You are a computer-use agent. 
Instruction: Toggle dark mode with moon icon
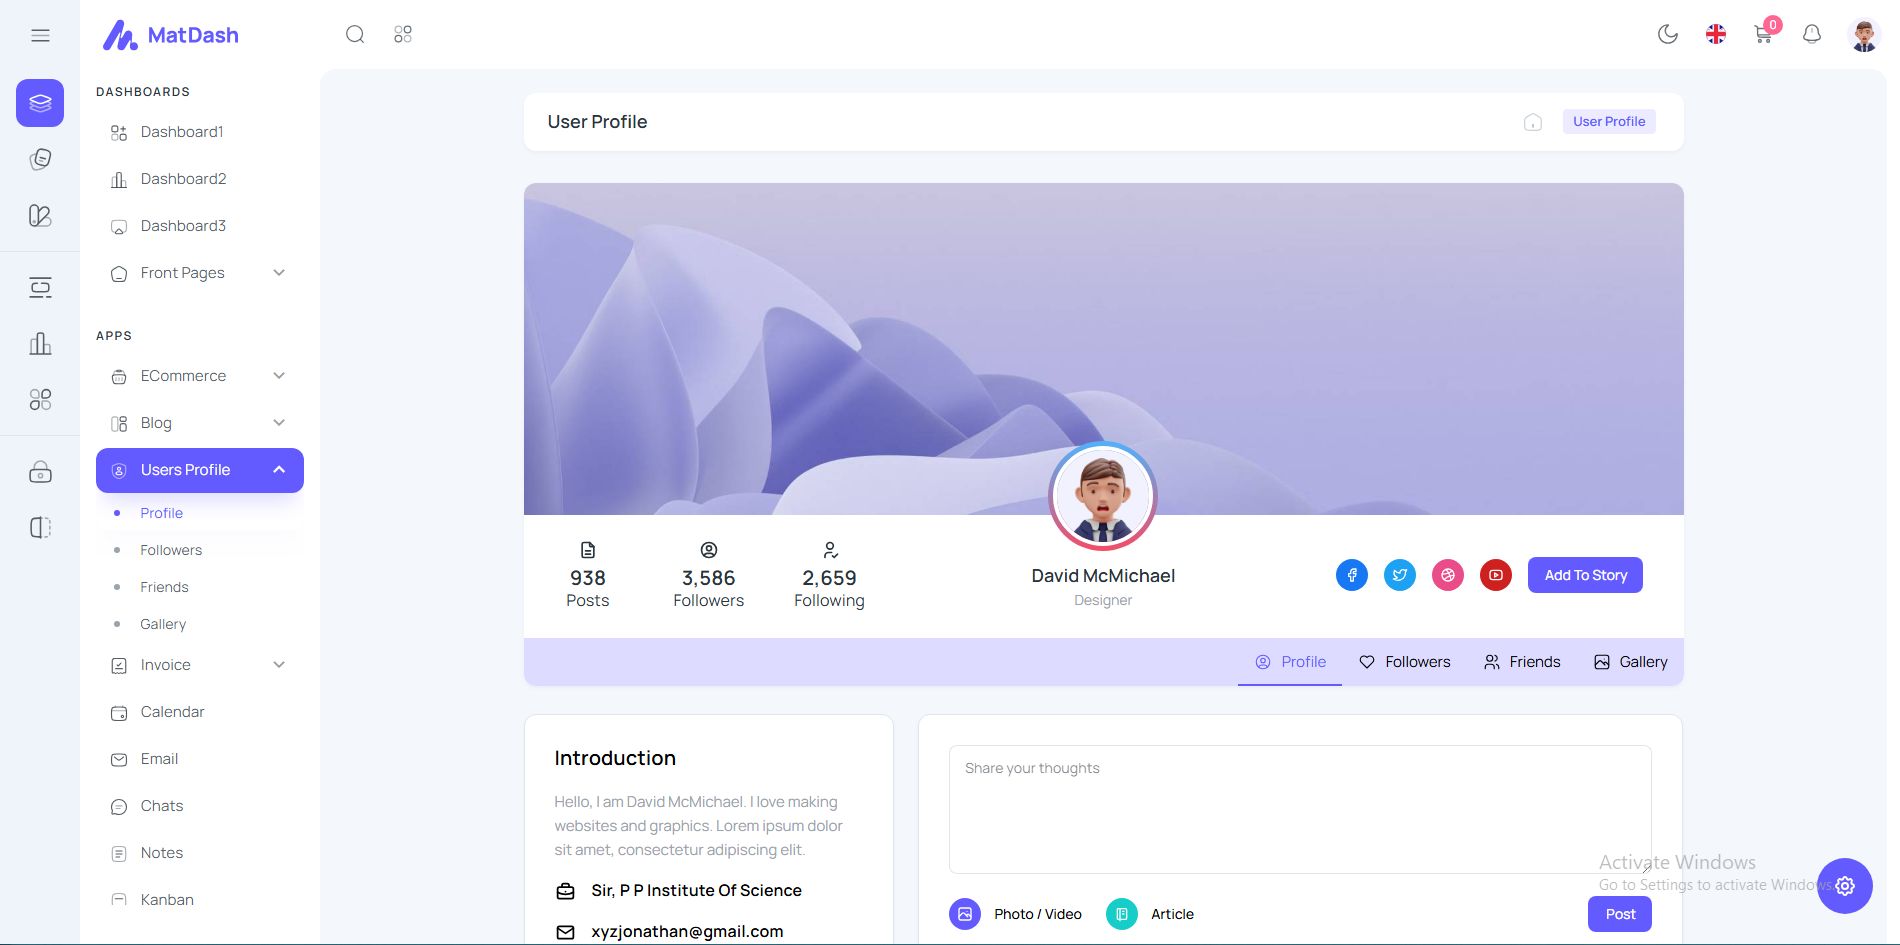[x=1667, y=34]
